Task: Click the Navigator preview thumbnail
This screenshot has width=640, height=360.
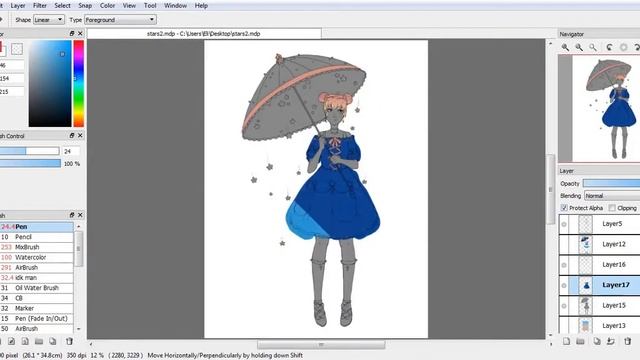Action: pyautogui.click(x=599, y=108)
